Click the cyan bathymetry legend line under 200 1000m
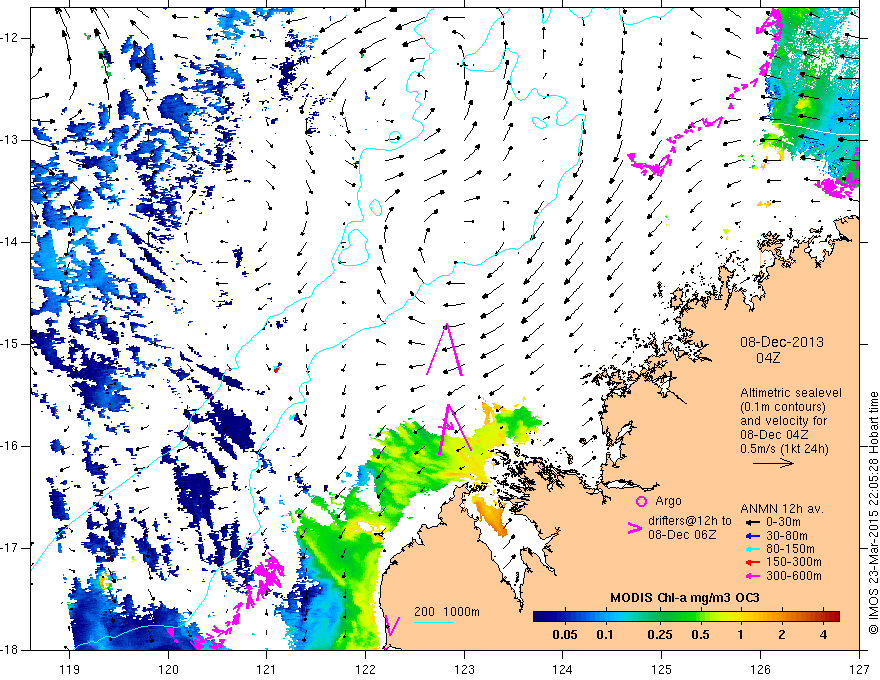The height and width of the screenshot is (680, 880). click(434, 622)
